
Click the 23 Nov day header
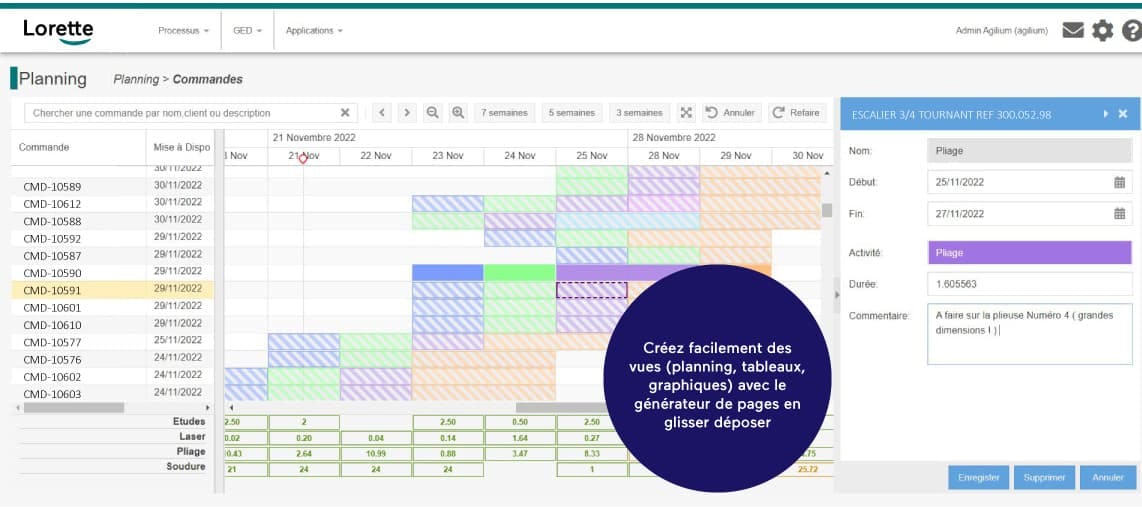(x=448, y=156)
